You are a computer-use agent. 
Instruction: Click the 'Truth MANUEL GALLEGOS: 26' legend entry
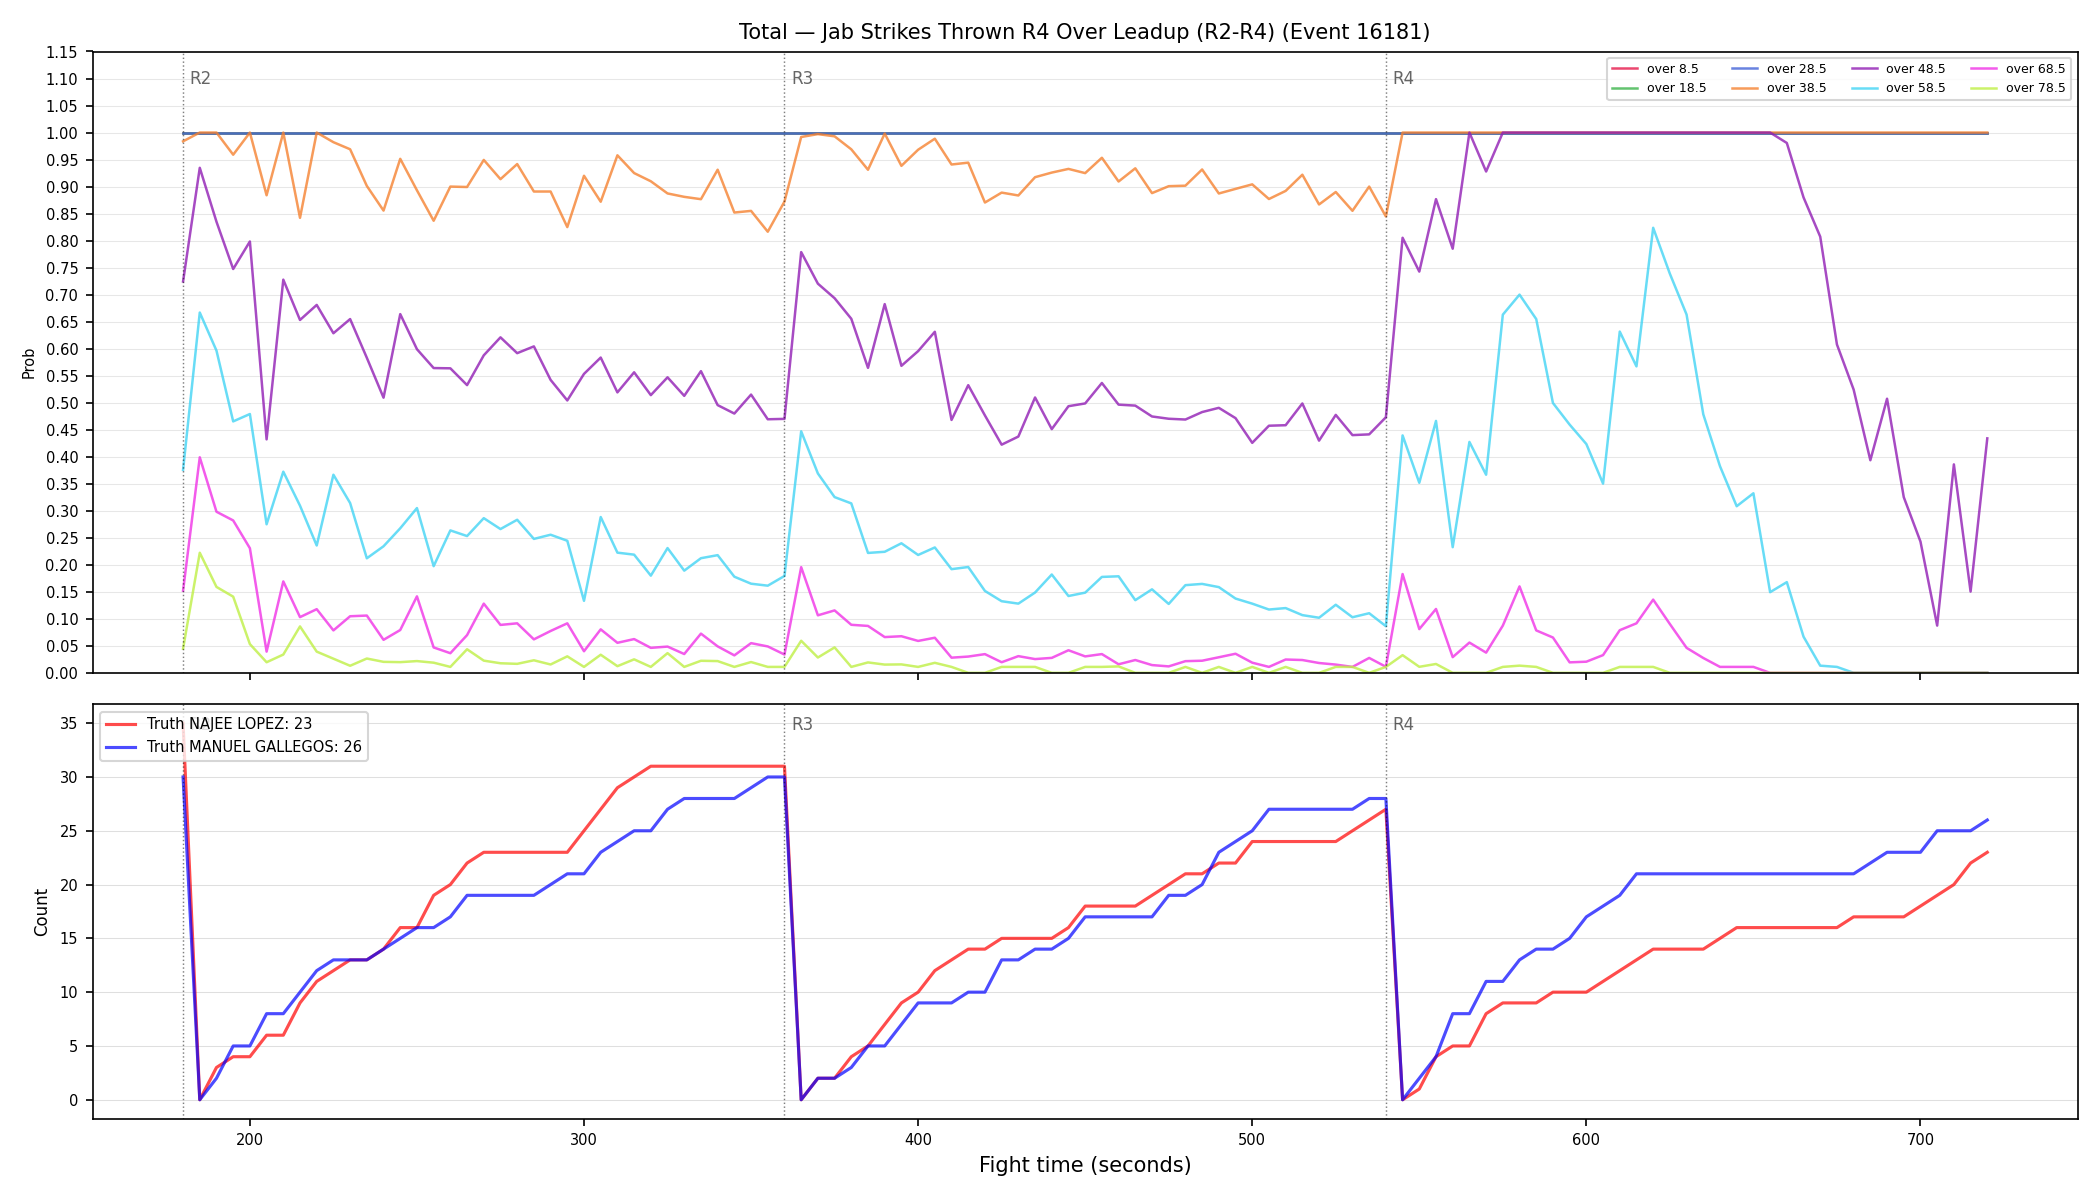(234, 747)
